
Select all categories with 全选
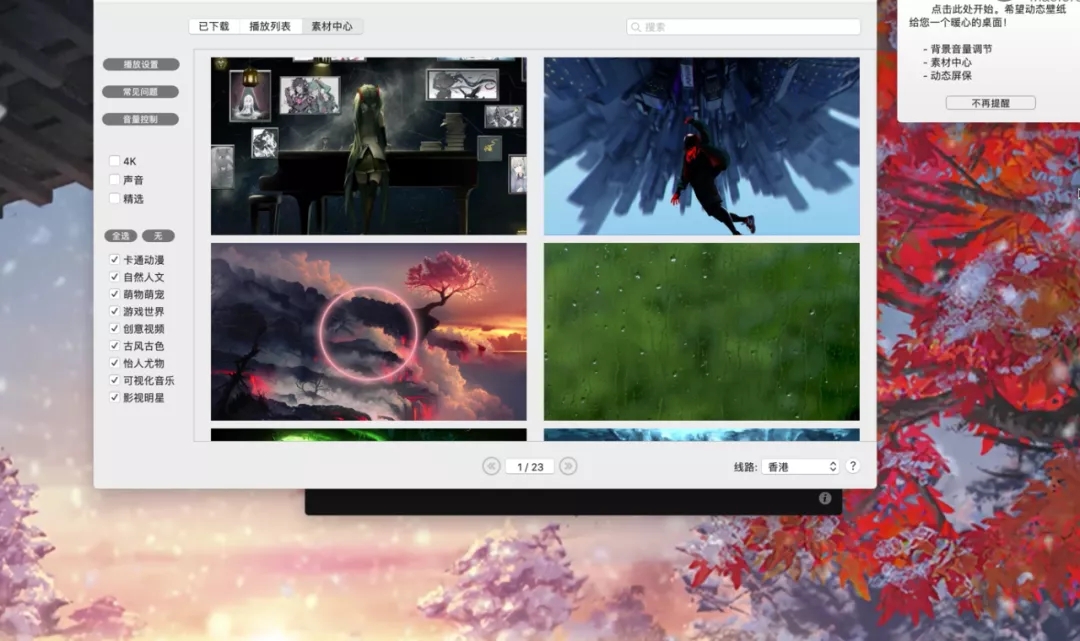(x=121, y=235)
